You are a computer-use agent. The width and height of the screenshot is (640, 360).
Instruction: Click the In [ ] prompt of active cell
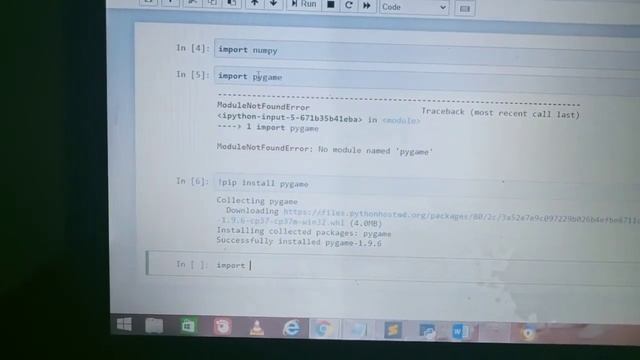[192, 264]
